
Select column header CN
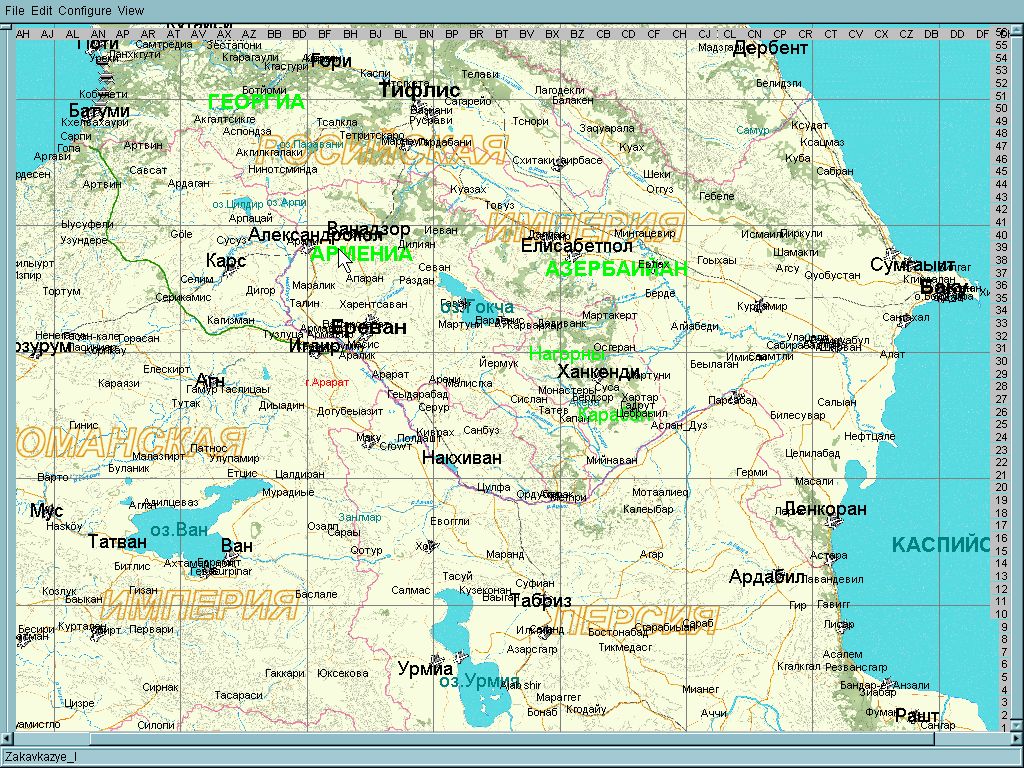point(754,34)
